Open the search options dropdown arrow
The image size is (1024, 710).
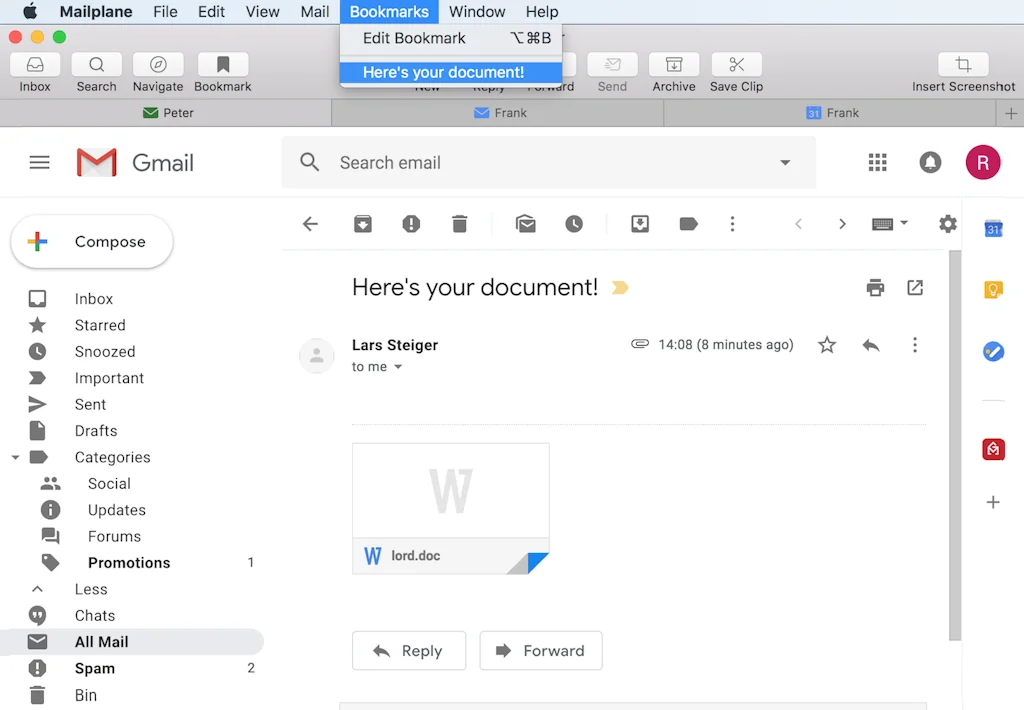[786, 162]
